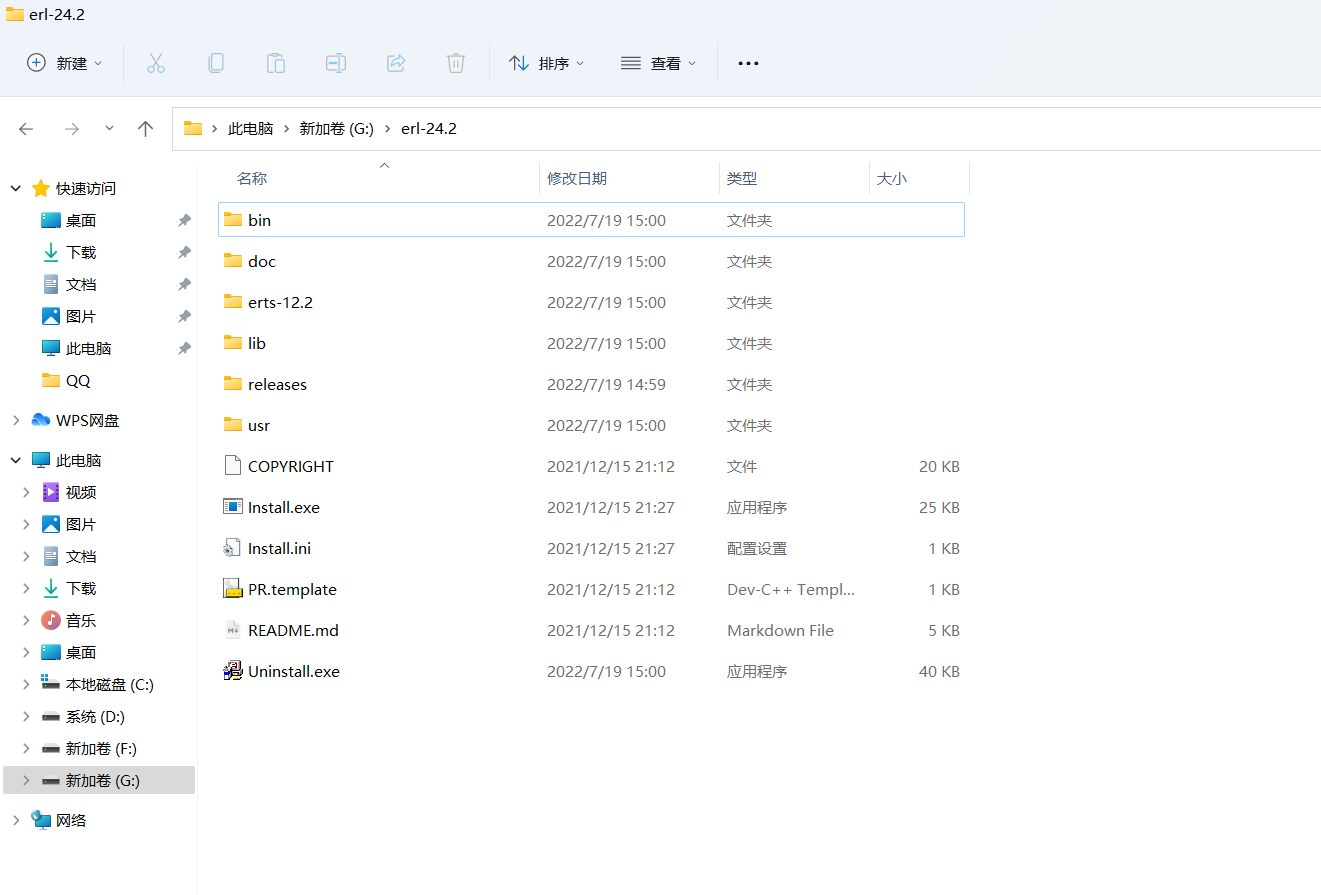This screenshot has width=1321, height=895.
Task: Open the recent locations dropdown chevron
Action: (109, 129)
